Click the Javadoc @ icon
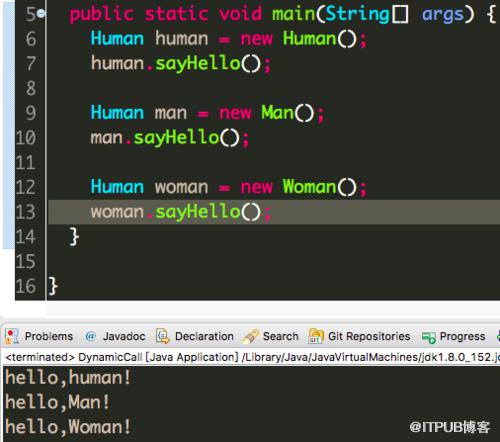The height and width of the screenshot is (442, 500). click(x=90, y=336)
